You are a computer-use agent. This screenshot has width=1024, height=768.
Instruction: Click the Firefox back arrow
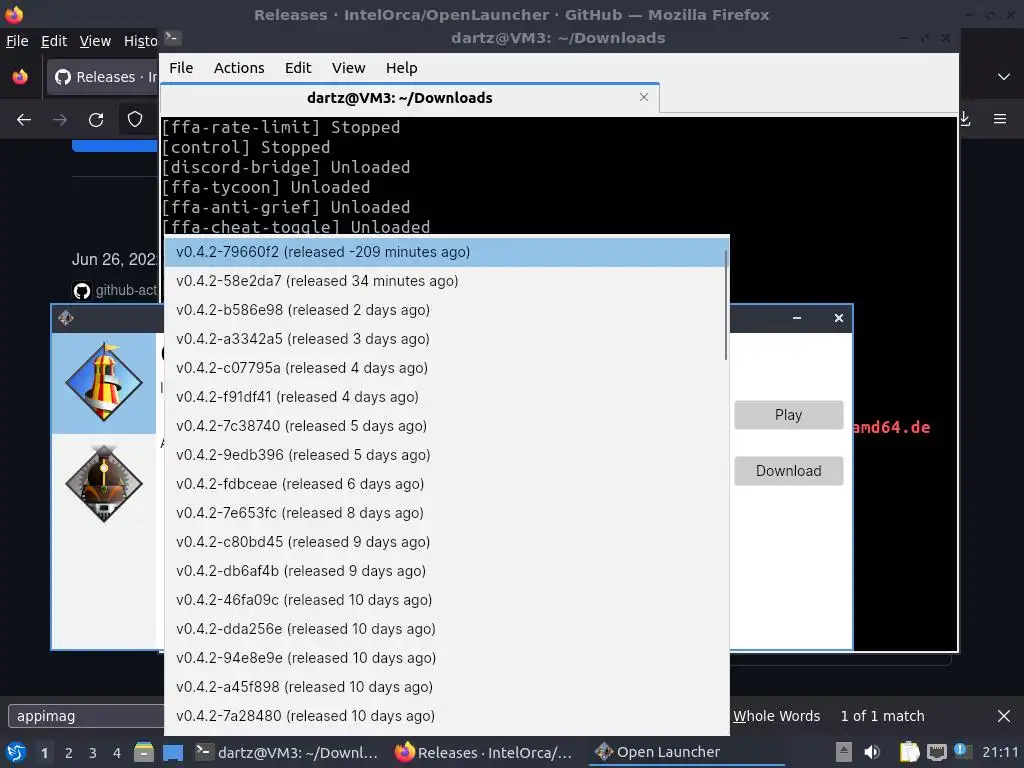point(24,120)
